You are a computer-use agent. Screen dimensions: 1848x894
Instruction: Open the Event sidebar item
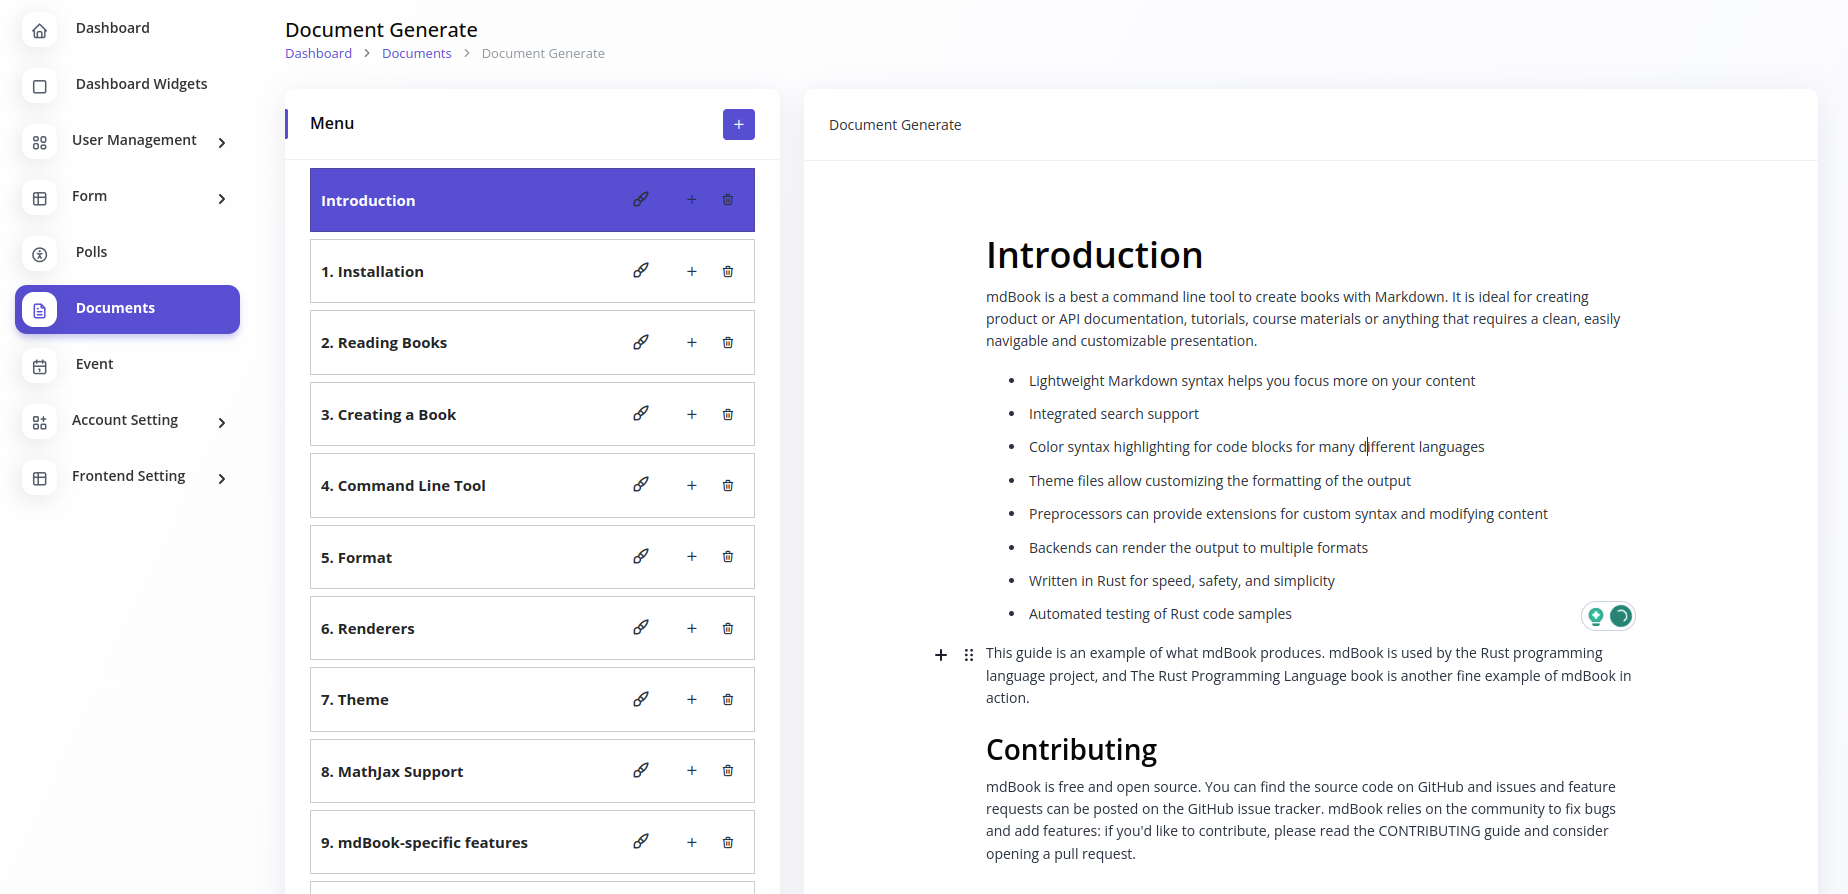pos(94,364)
